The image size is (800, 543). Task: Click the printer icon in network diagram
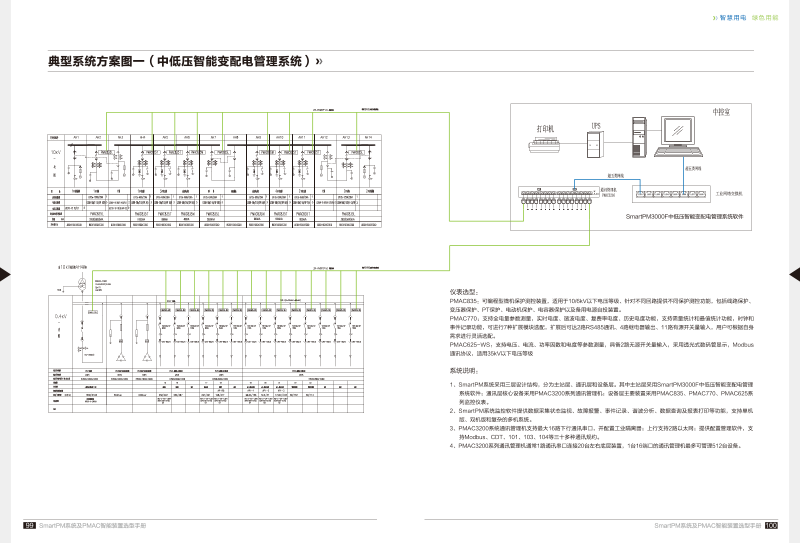pos(545,146)
